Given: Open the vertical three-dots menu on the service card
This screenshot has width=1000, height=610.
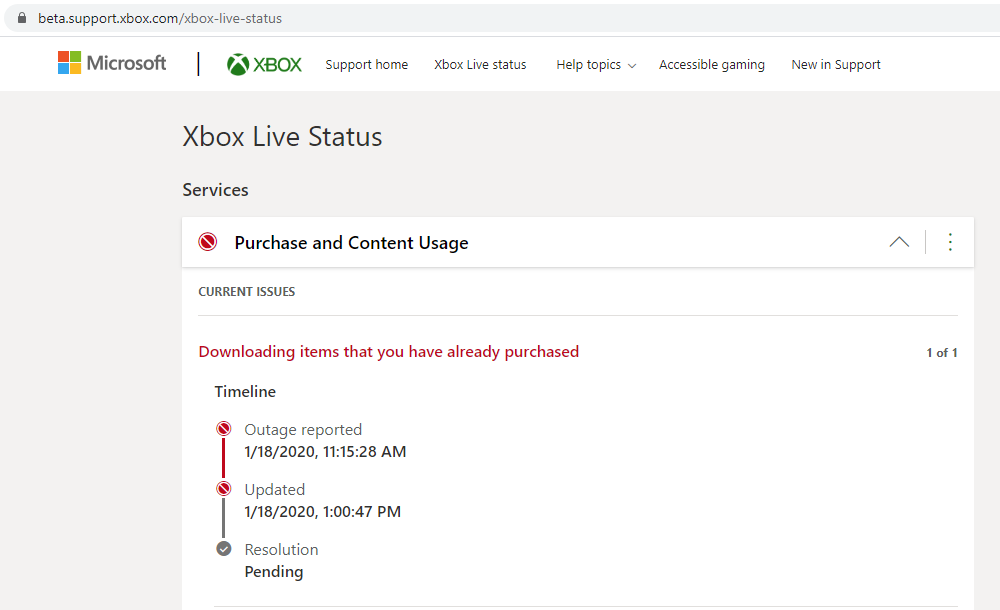Looking at the screenshot, I should coord(950,242).
